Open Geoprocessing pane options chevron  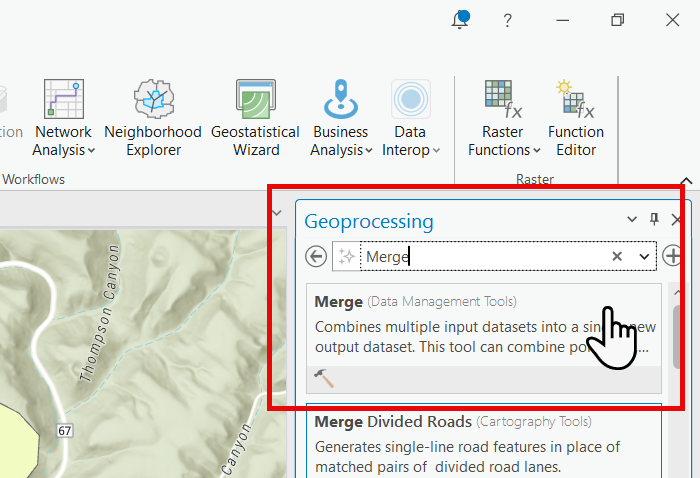click(632, 219)
